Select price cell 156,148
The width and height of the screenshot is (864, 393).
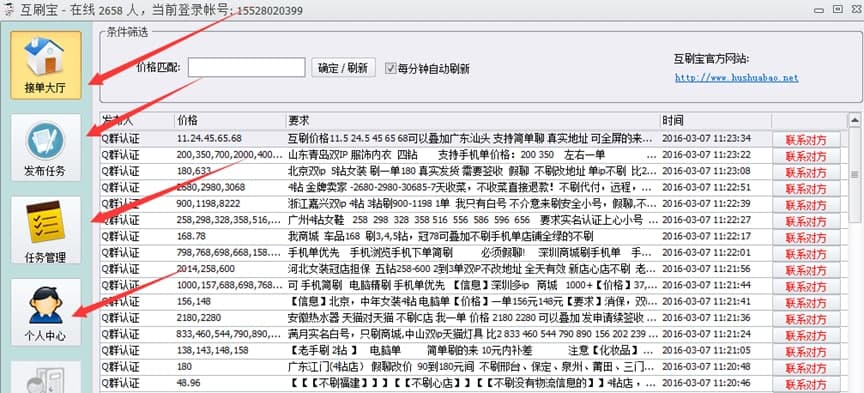click(193, 302)
